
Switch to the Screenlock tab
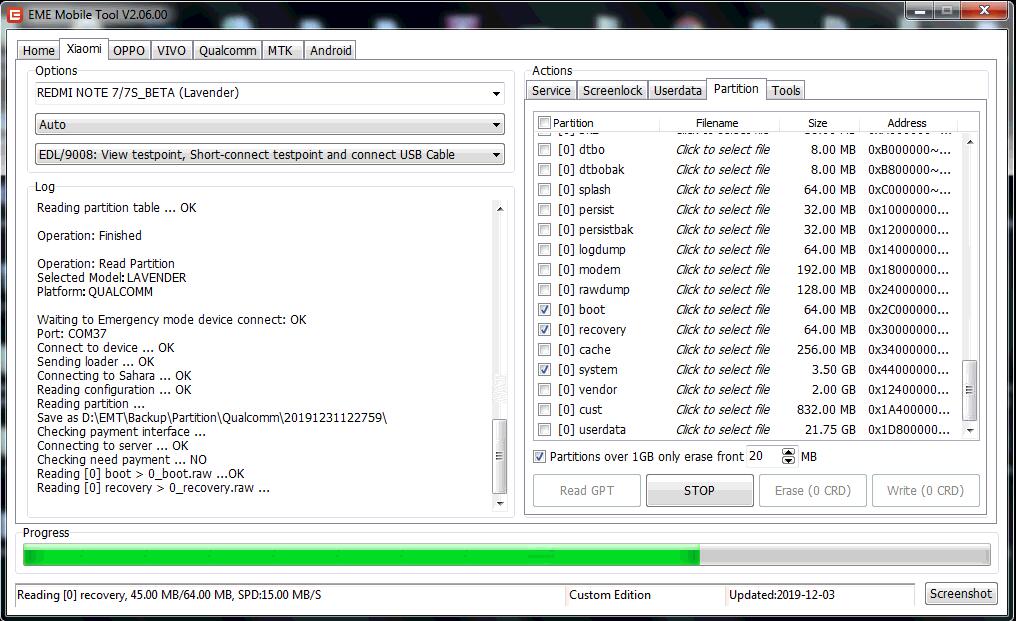[x=612, y=91]
